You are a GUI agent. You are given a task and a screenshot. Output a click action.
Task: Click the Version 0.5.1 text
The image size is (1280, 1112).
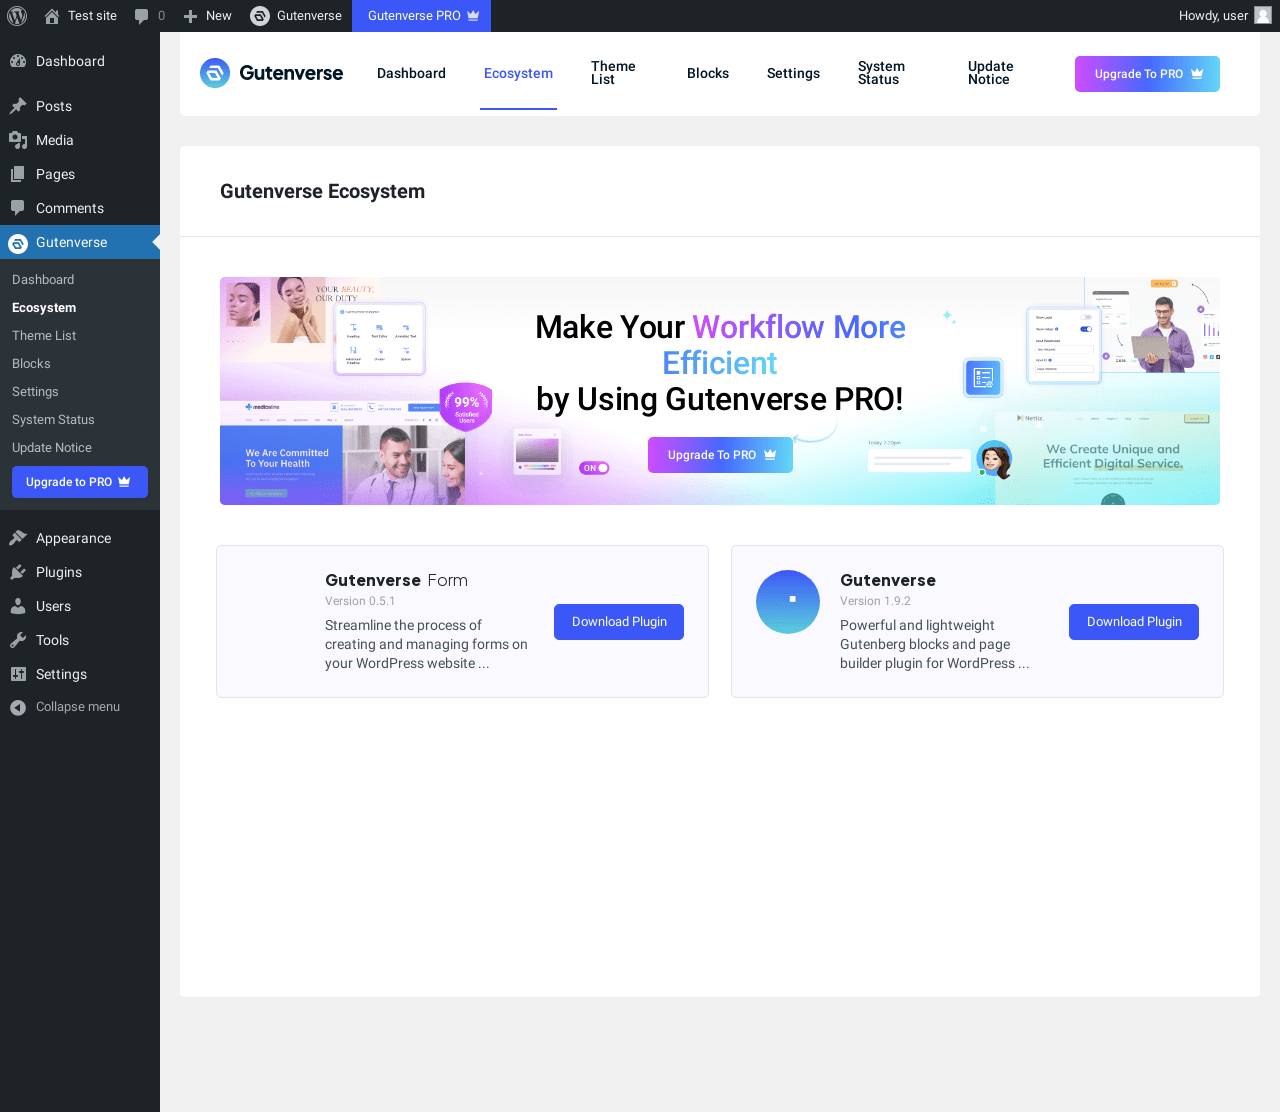(x=360, y=601)
